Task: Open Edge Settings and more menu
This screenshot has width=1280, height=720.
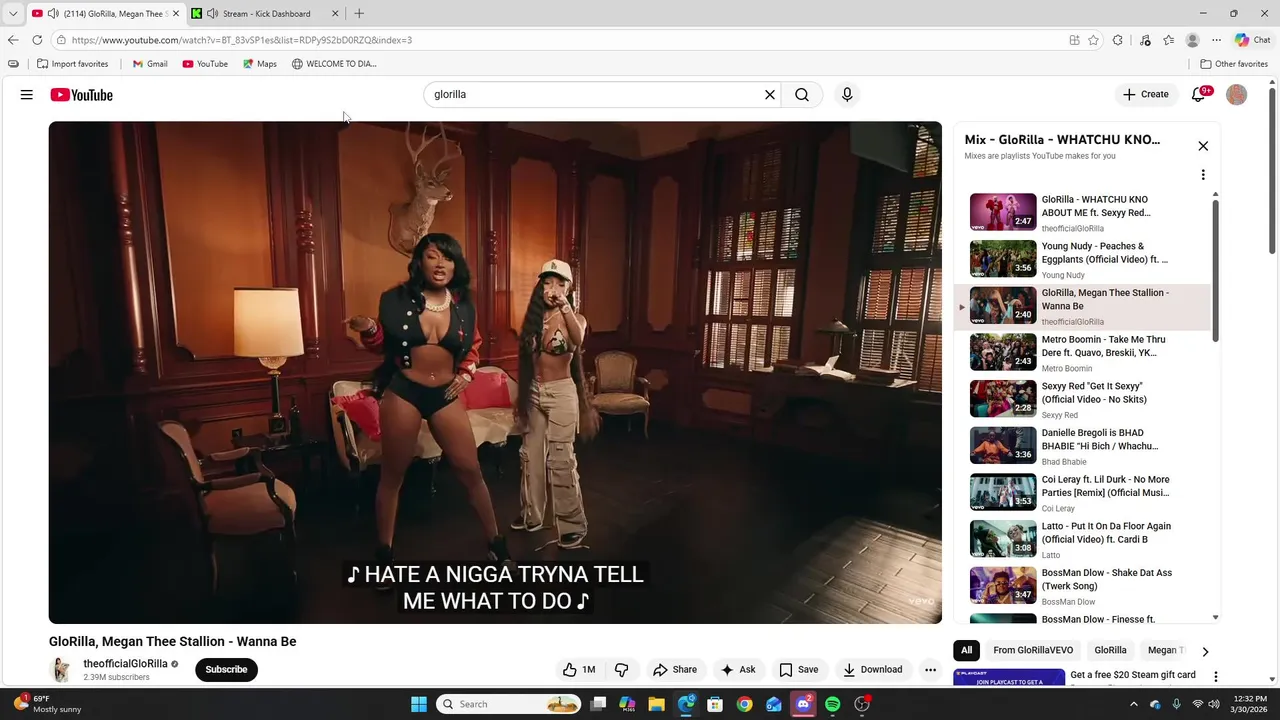Action: 1216,40
